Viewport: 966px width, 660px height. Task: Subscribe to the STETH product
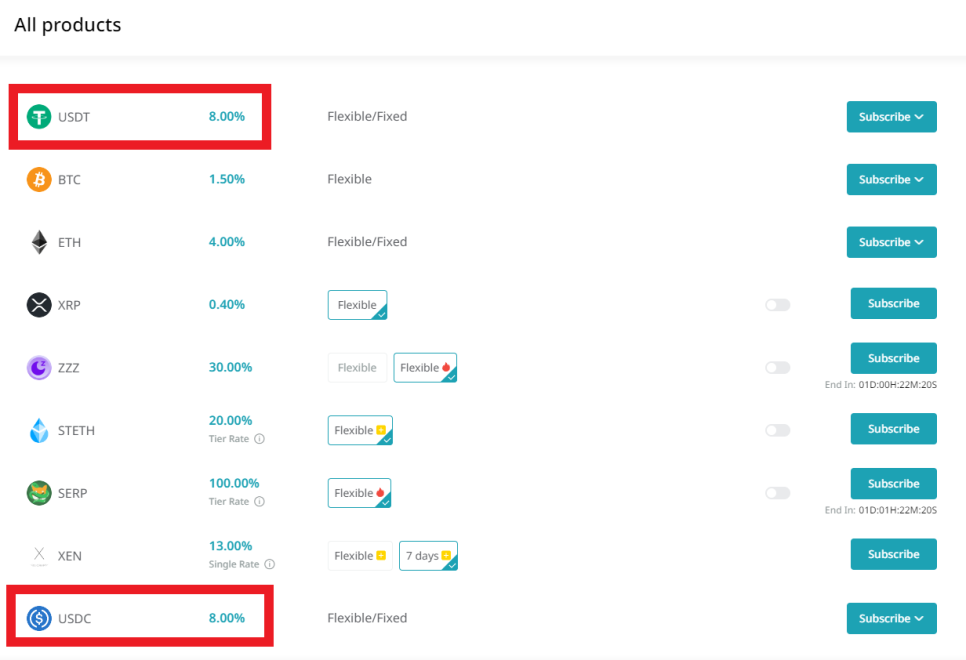point(894,429)
